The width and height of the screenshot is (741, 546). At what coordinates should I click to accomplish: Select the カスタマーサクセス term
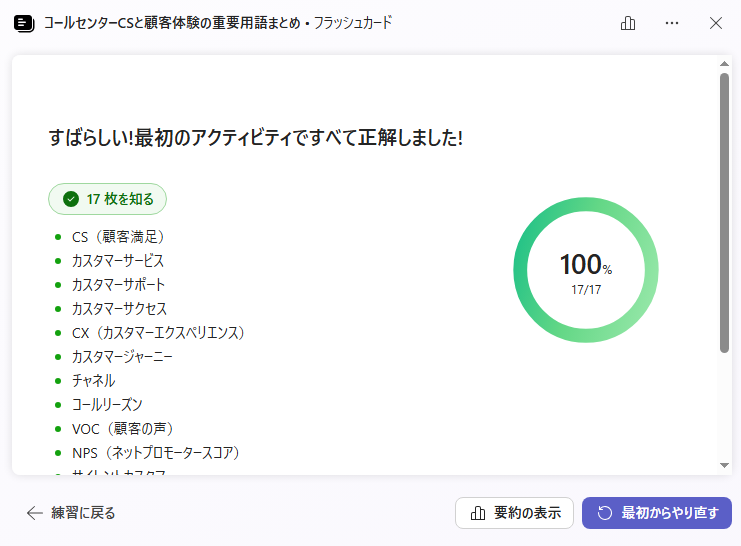point(119,309)
